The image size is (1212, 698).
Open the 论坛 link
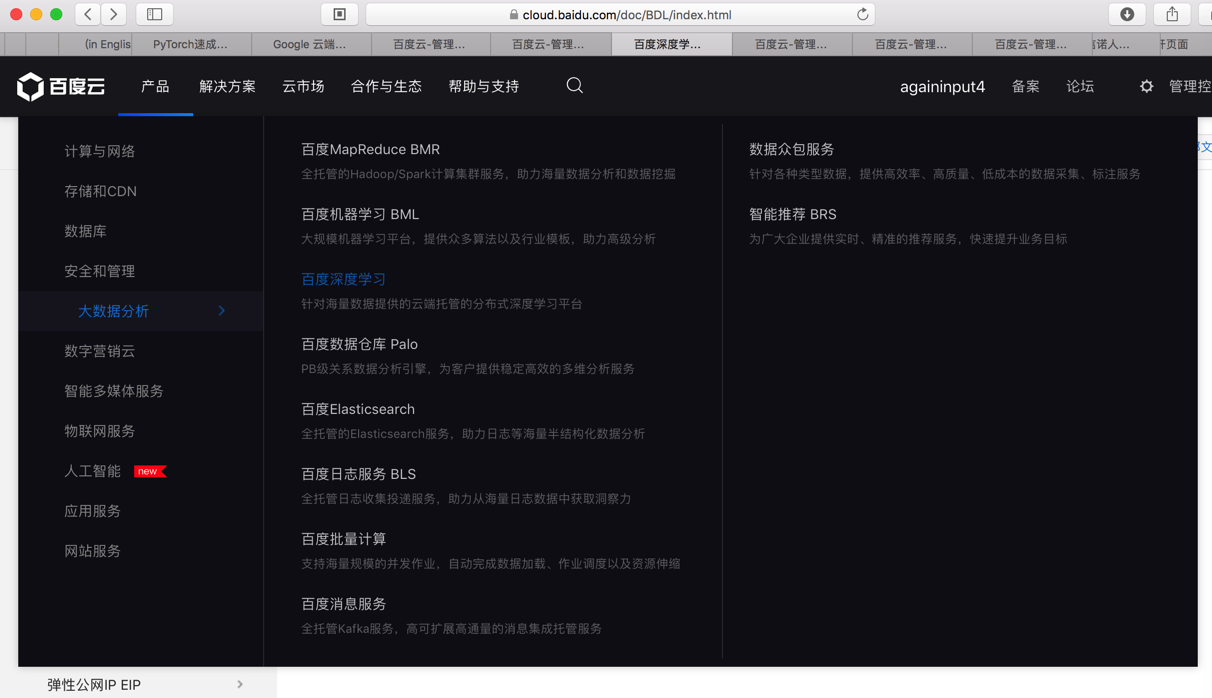pyautogui.click(x=1080, y=87)
